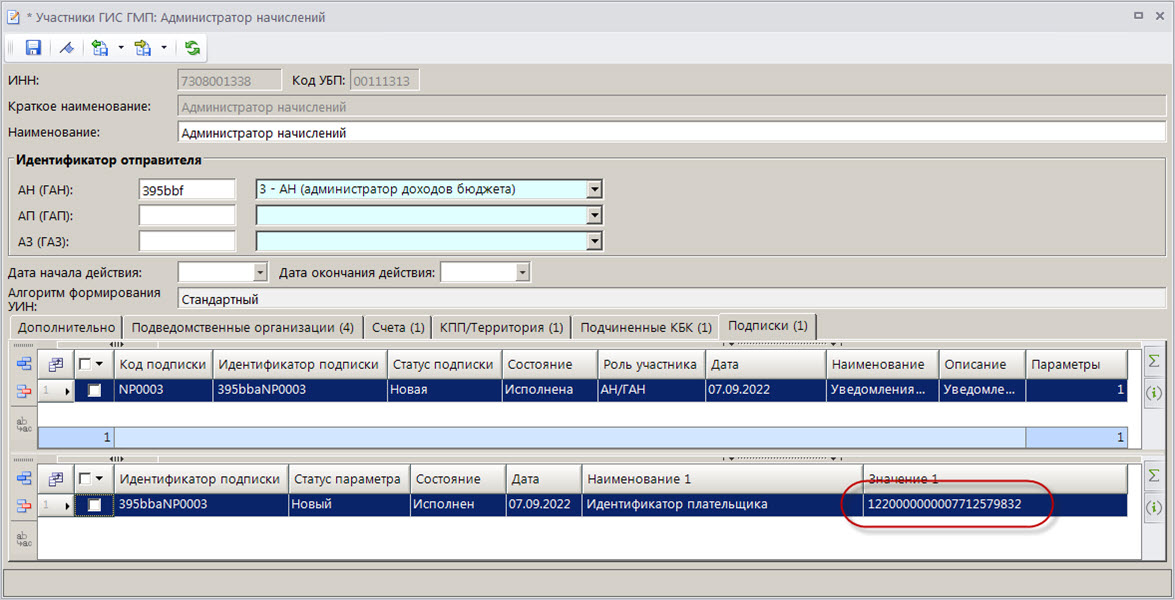Screen dimensions: 1175x600
Task: Expand the АП (ГАП) dropdown list
Action: [x=594, y=215]
